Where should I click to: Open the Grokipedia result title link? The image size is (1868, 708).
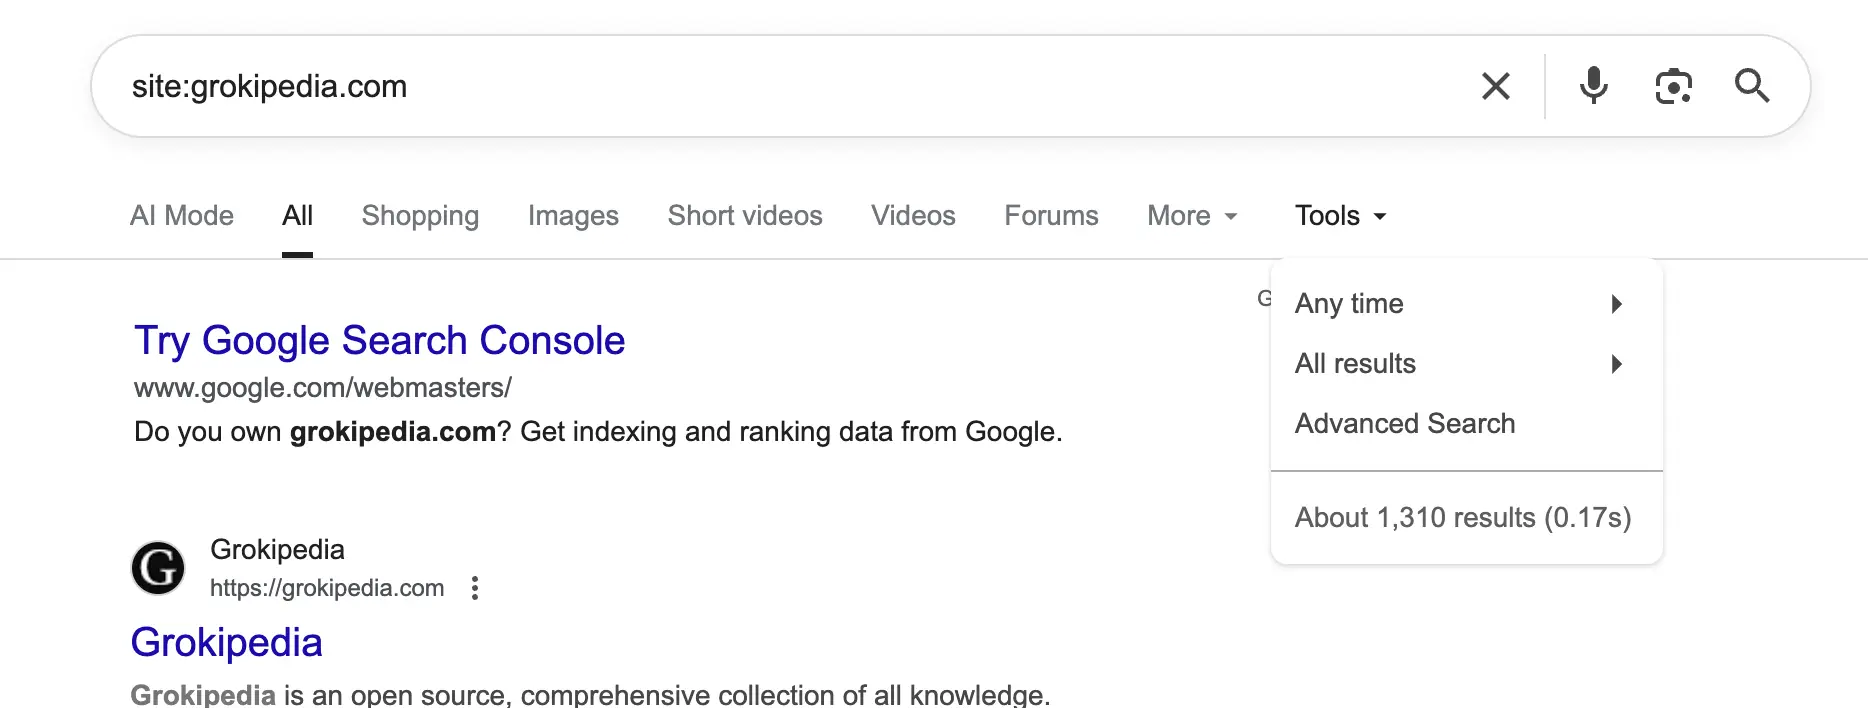(227, 643)
